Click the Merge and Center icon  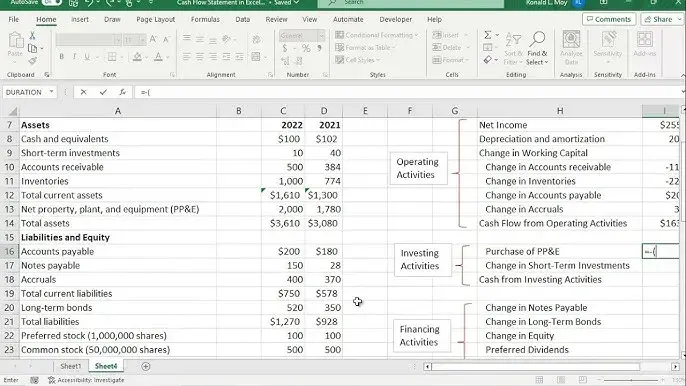256,56
